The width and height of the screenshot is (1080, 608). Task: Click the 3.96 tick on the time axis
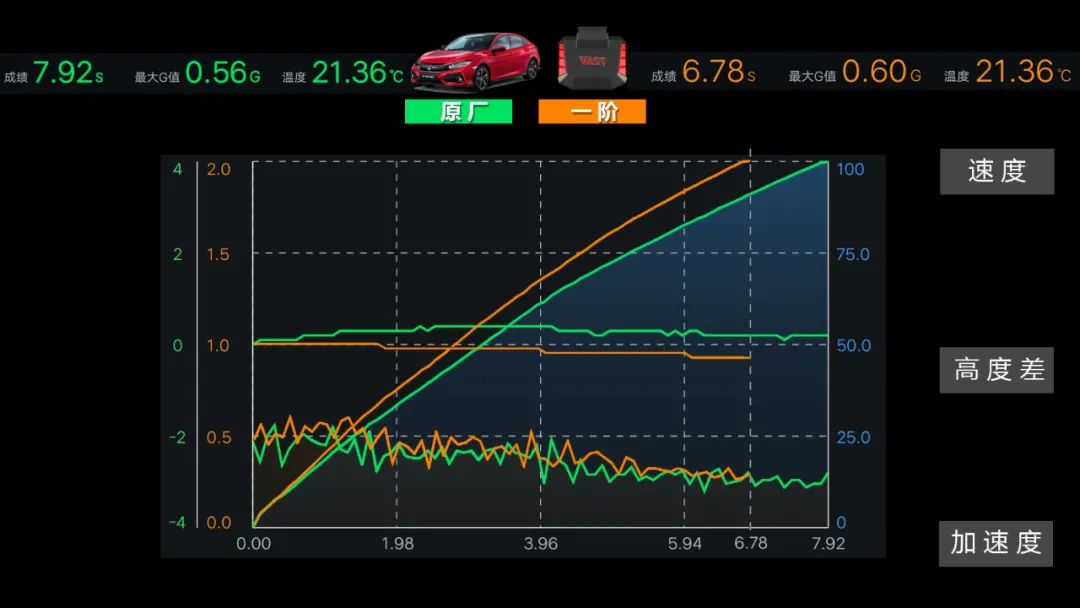pos(540,543)
